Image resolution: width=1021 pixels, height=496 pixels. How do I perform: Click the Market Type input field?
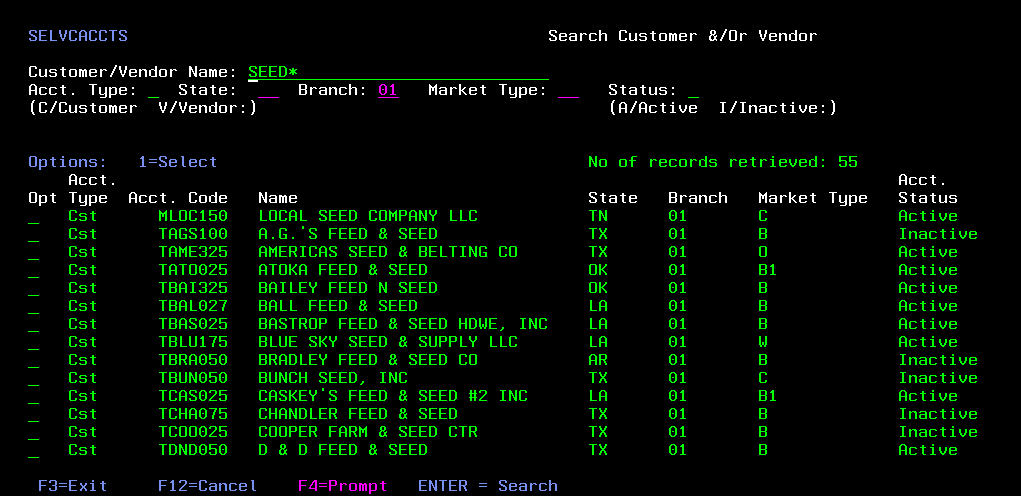click(568, 90)
